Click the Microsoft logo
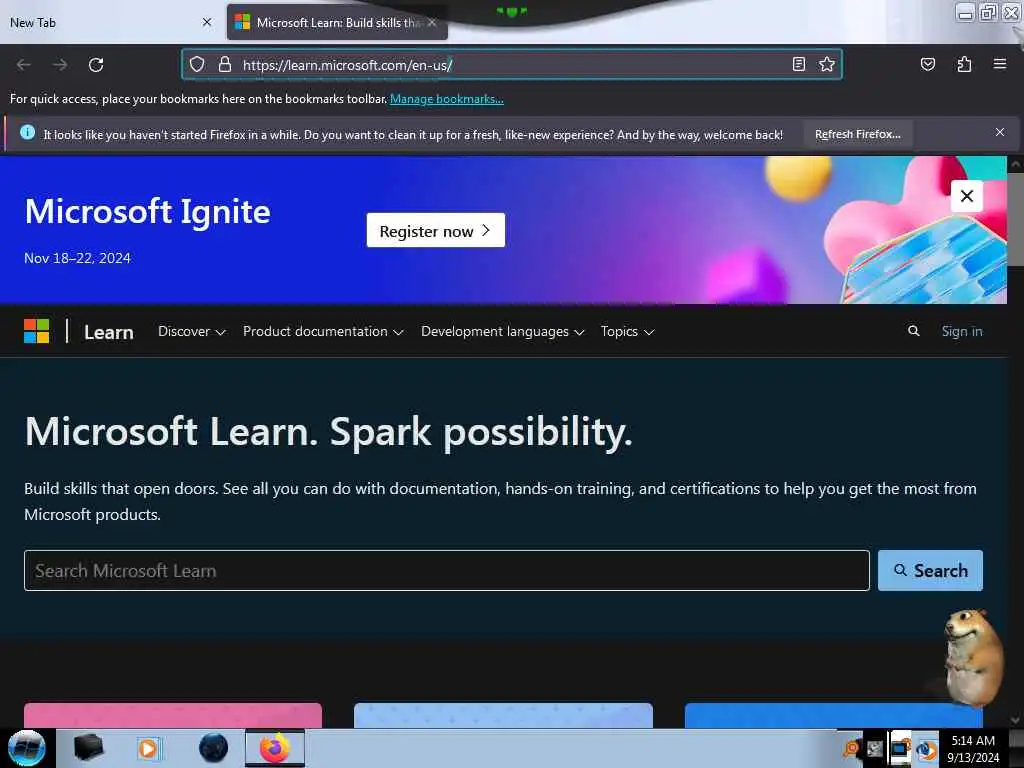Viewport: 1024px width, 768px height. (x=37, y=331)
